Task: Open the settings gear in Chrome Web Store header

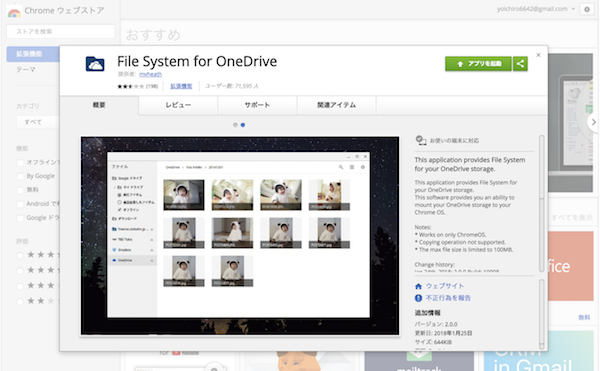Action: click(x=587, y=9)
